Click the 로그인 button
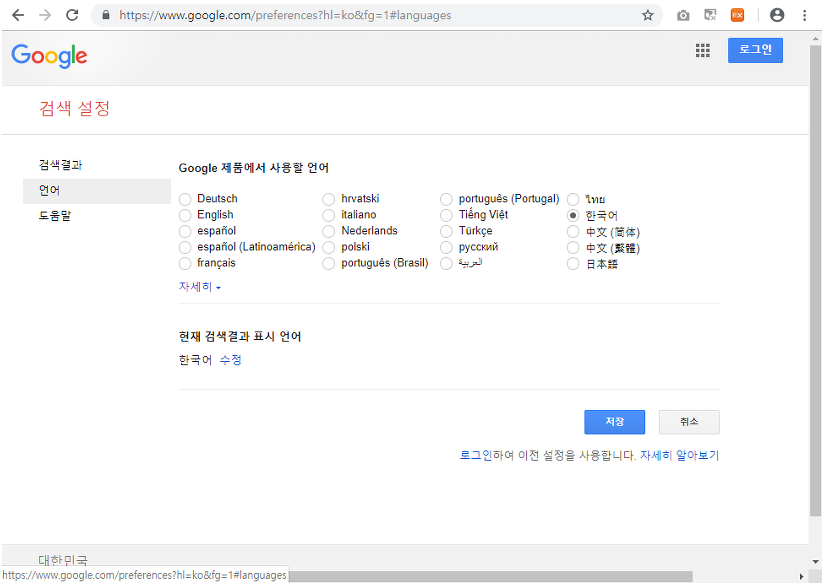The width and height of the screenshot is (823, 583). click(x=755, y=50)
